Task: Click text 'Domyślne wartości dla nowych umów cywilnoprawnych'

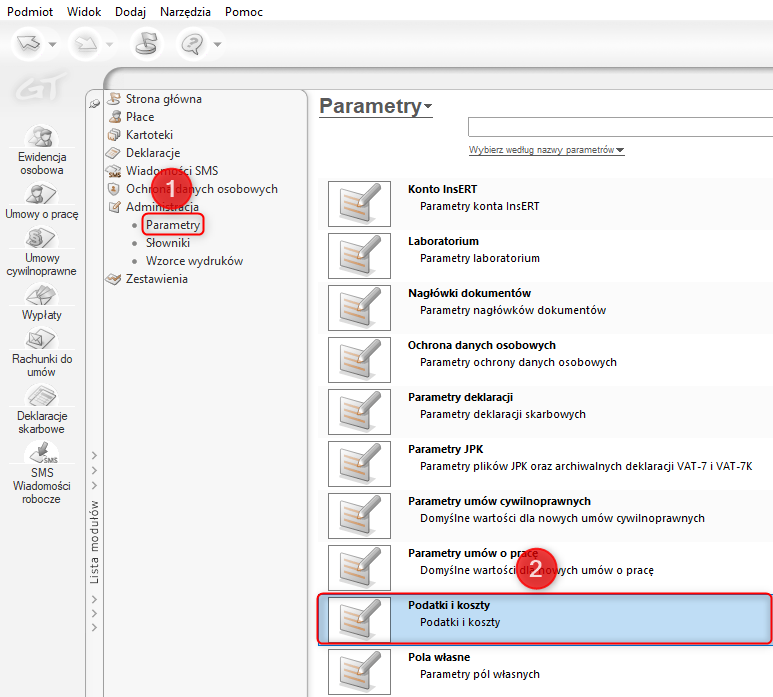Action: [x=562, y=518]
